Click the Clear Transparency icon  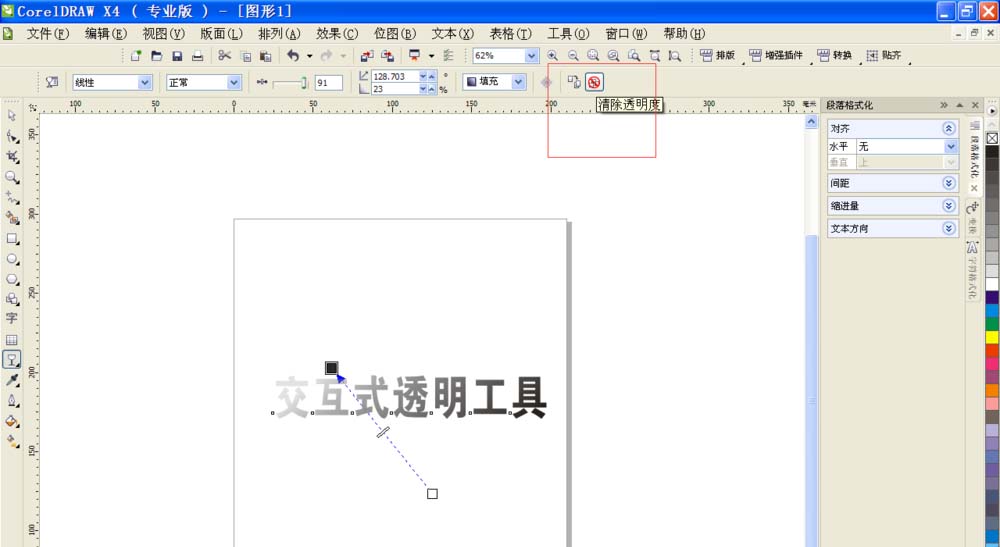tap(594, 82)
